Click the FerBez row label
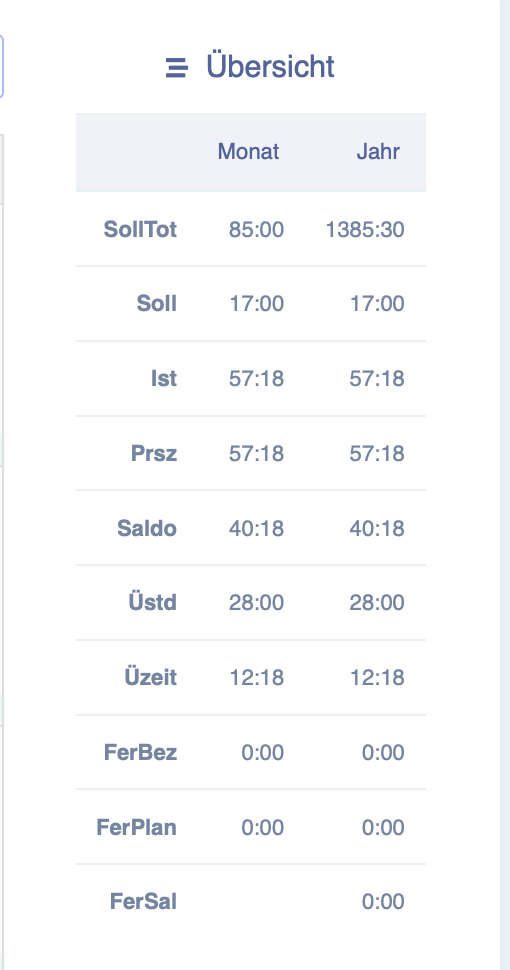Image resolution: width=510 pixels, height=970 pixels. tap(140, 752)
